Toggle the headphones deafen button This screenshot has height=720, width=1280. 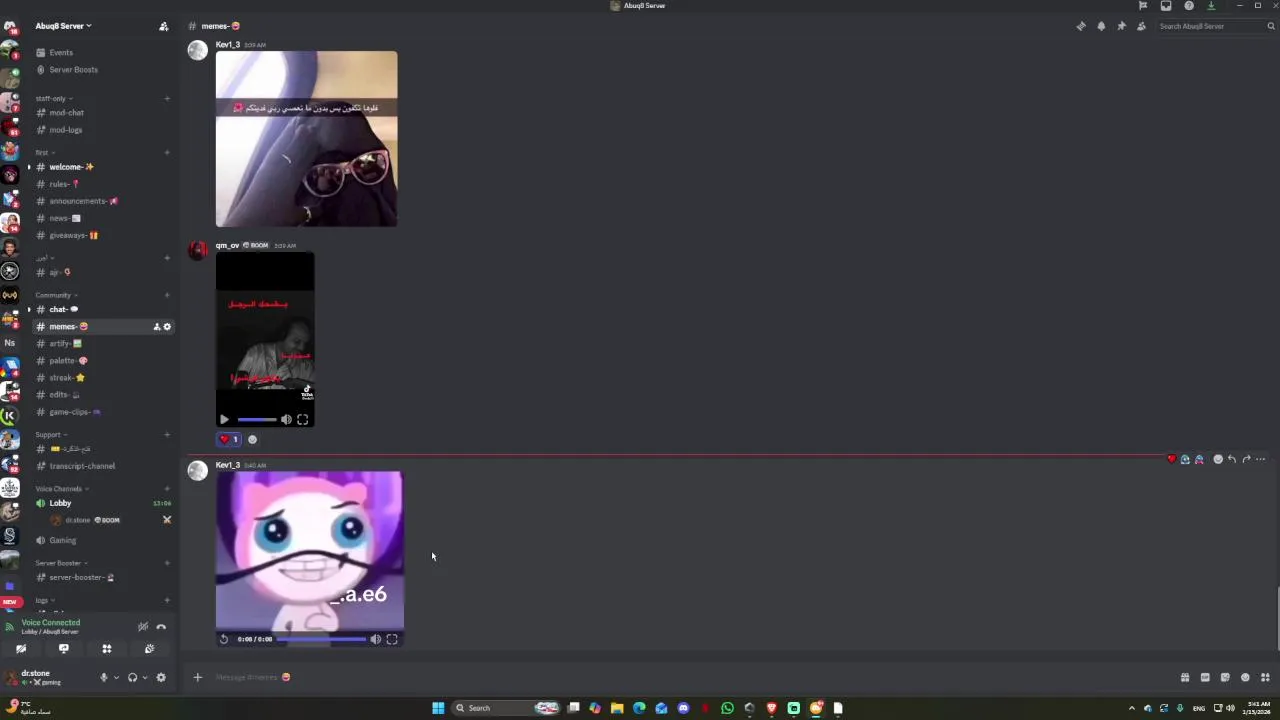[132, 677]
